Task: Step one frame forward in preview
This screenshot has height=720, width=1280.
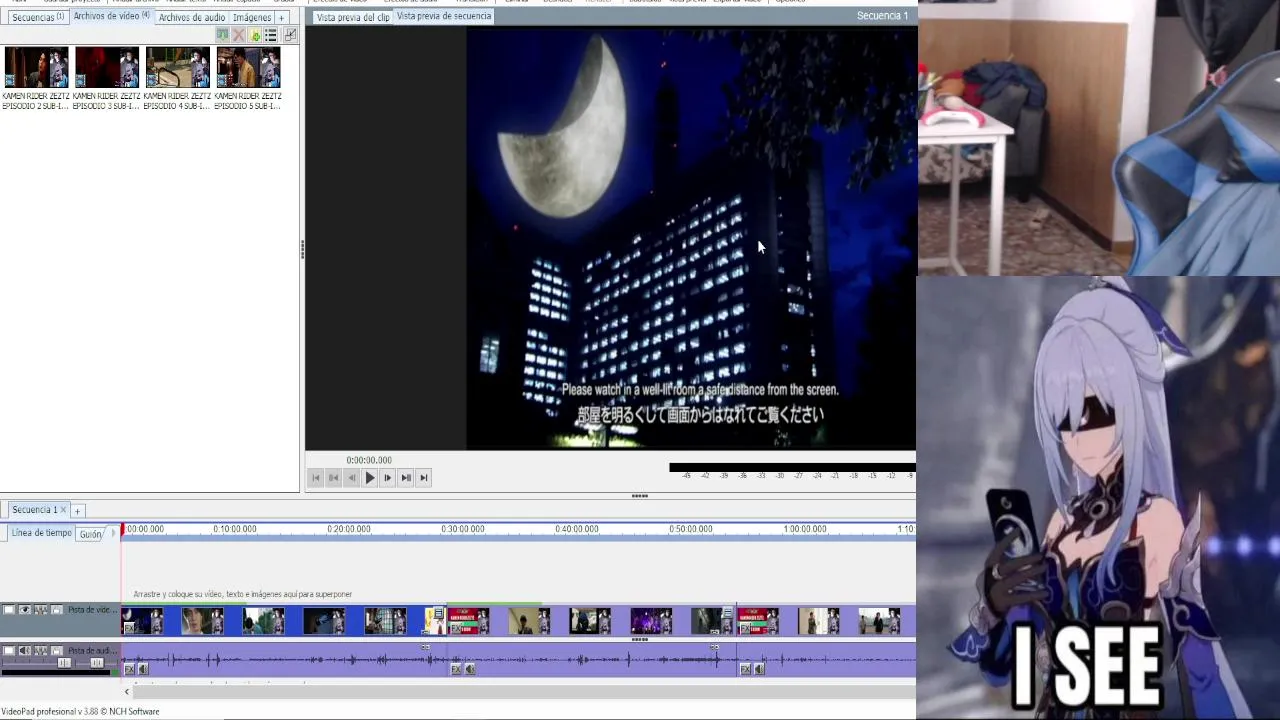Action: tap(388, 478)
